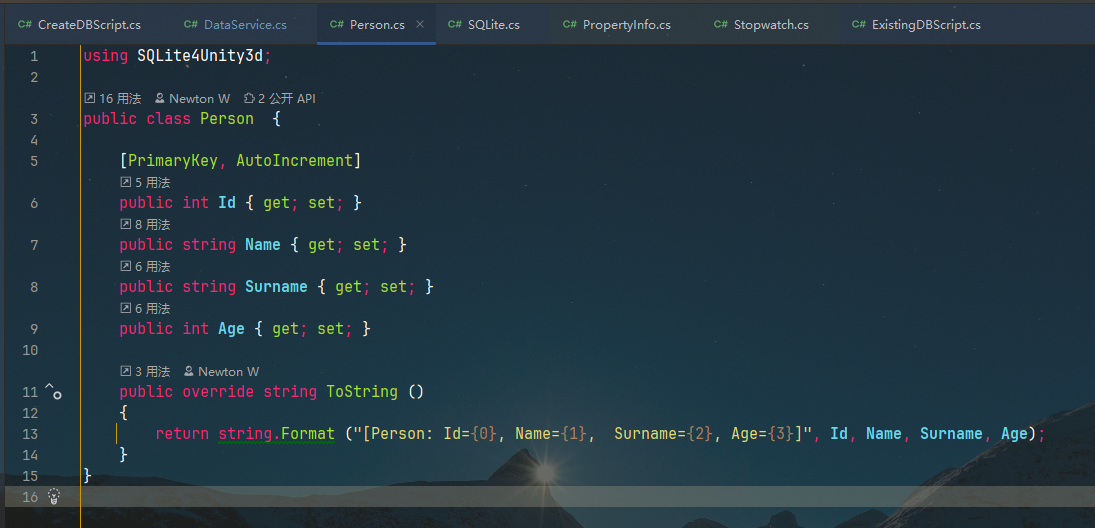The image size is (1095, 528).
Task: Click the Surname property name on line 8
Action: coord(277,287)
